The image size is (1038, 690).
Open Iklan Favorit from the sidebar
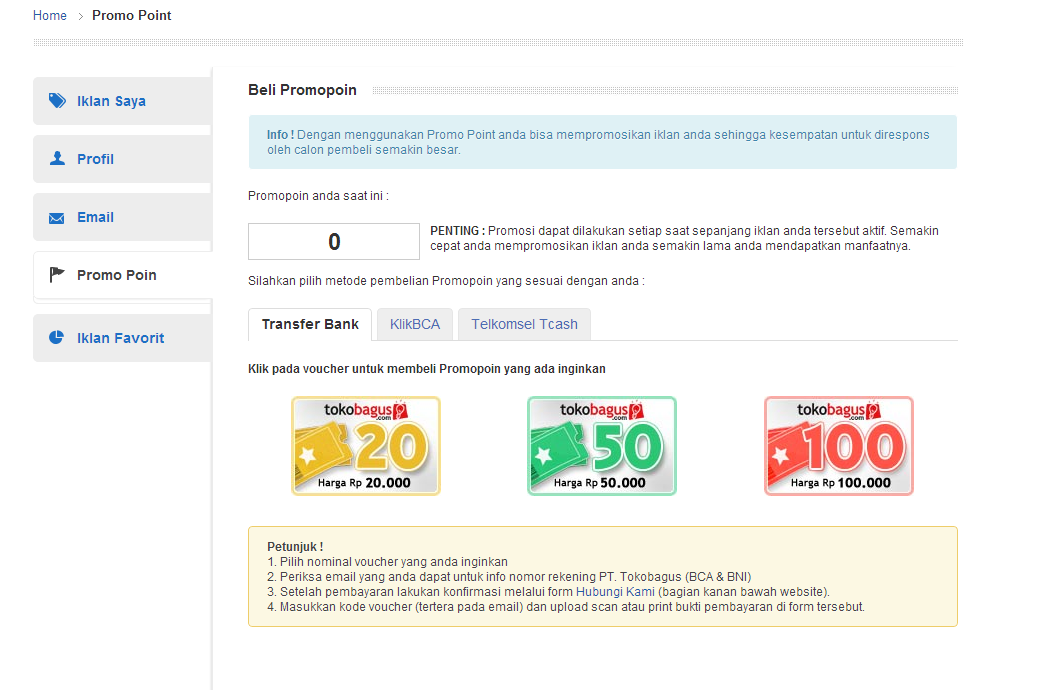(121, 338)
